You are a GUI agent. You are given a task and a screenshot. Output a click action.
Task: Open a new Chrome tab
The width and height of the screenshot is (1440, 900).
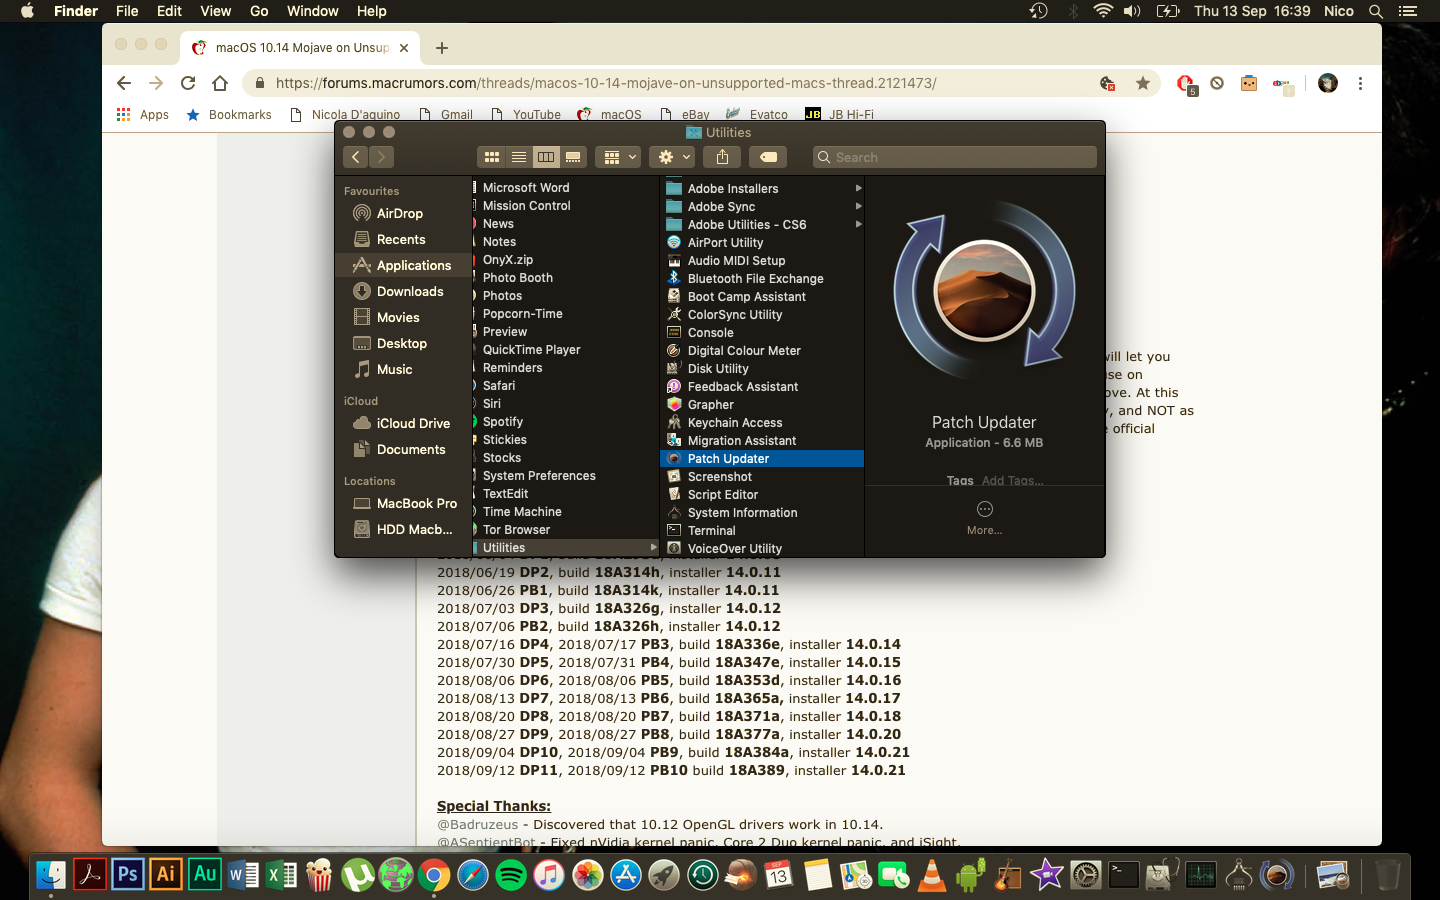[442, 47]
